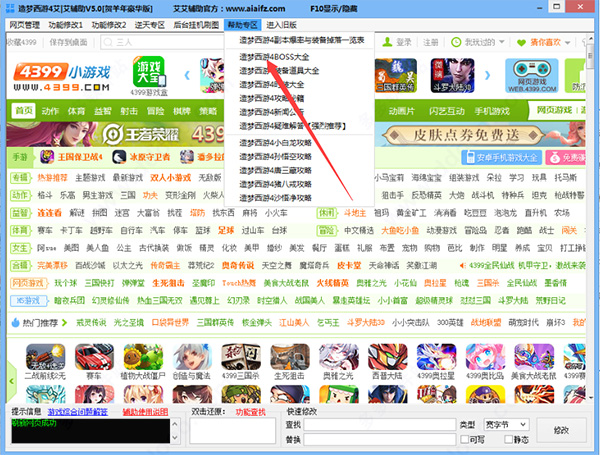Click the 皮肤点券免费送 banner
The width and height of the screenshot is (600, 455).
[x=465, y=135]
